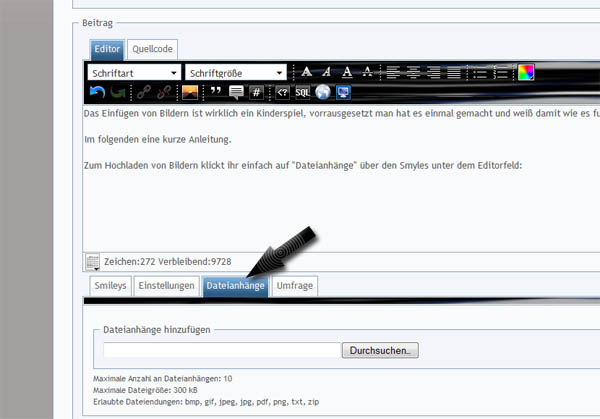
Task: Click the SQL code icon
Action: (302, 92)
